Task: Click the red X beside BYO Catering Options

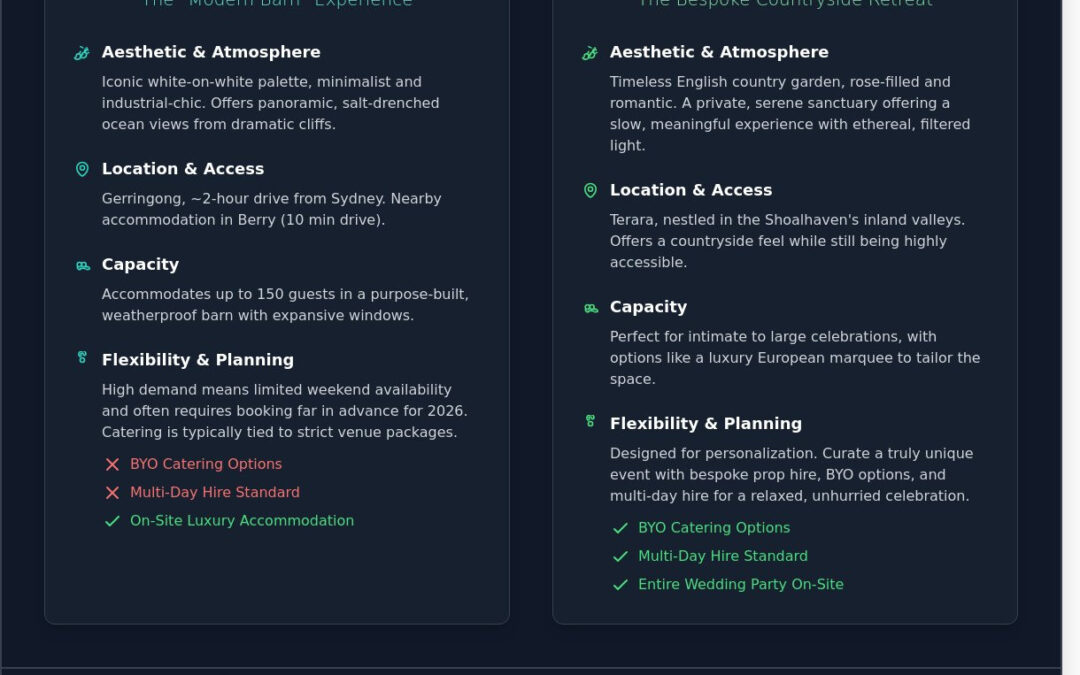Action: pos(112,465)
